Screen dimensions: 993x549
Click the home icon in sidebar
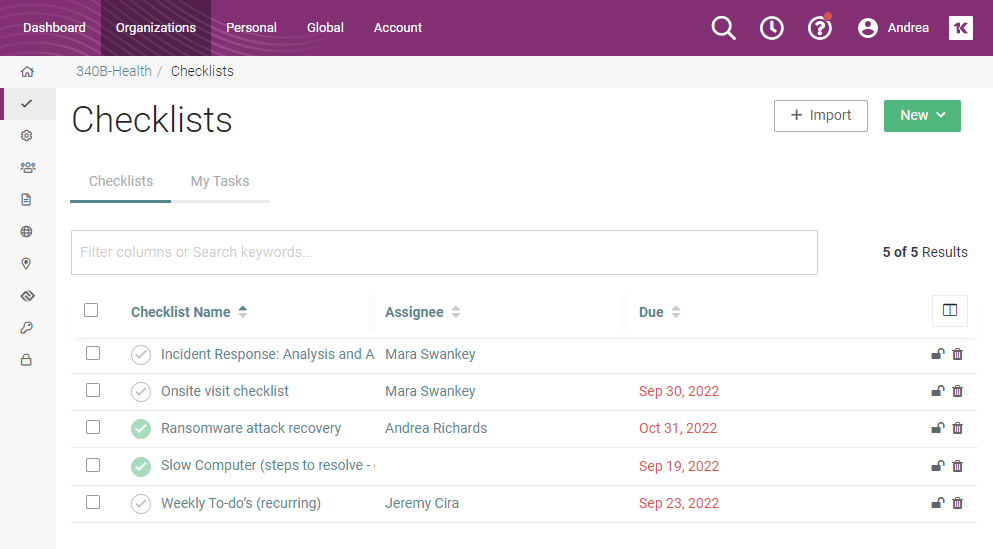point(27,72)
